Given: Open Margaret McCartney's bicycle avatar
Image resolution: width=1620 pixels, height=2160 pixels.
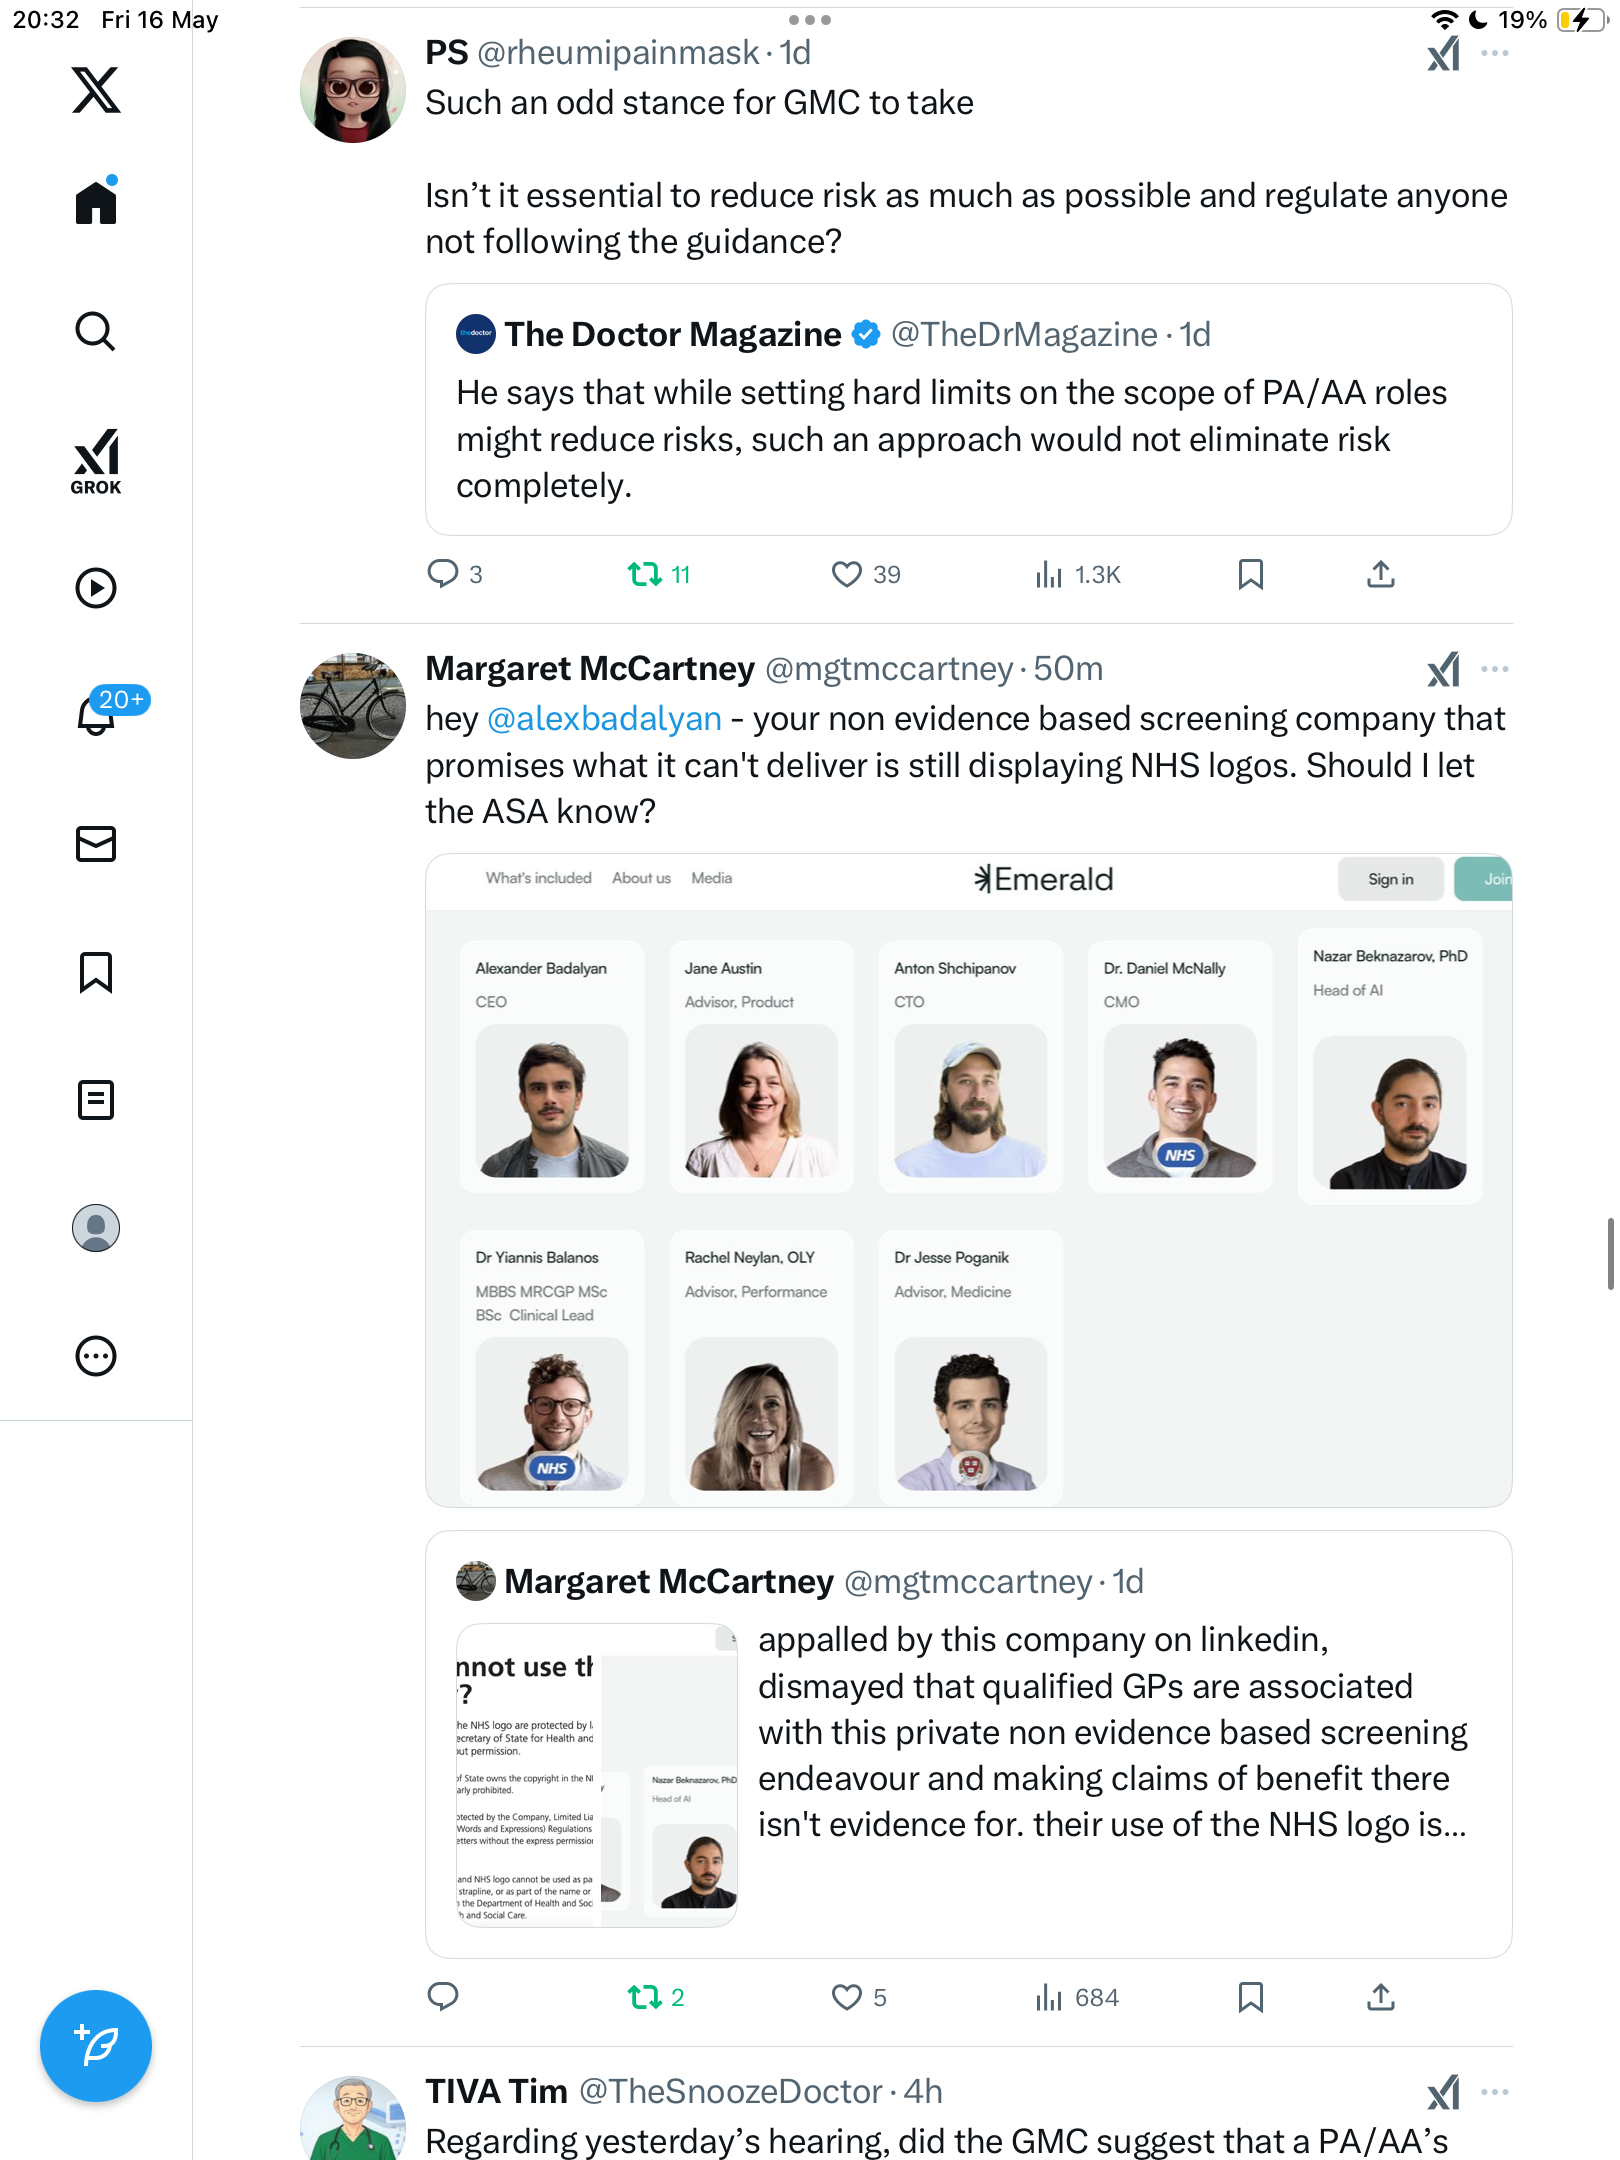Looking at the screenshot, I should (x=353, y=706).
